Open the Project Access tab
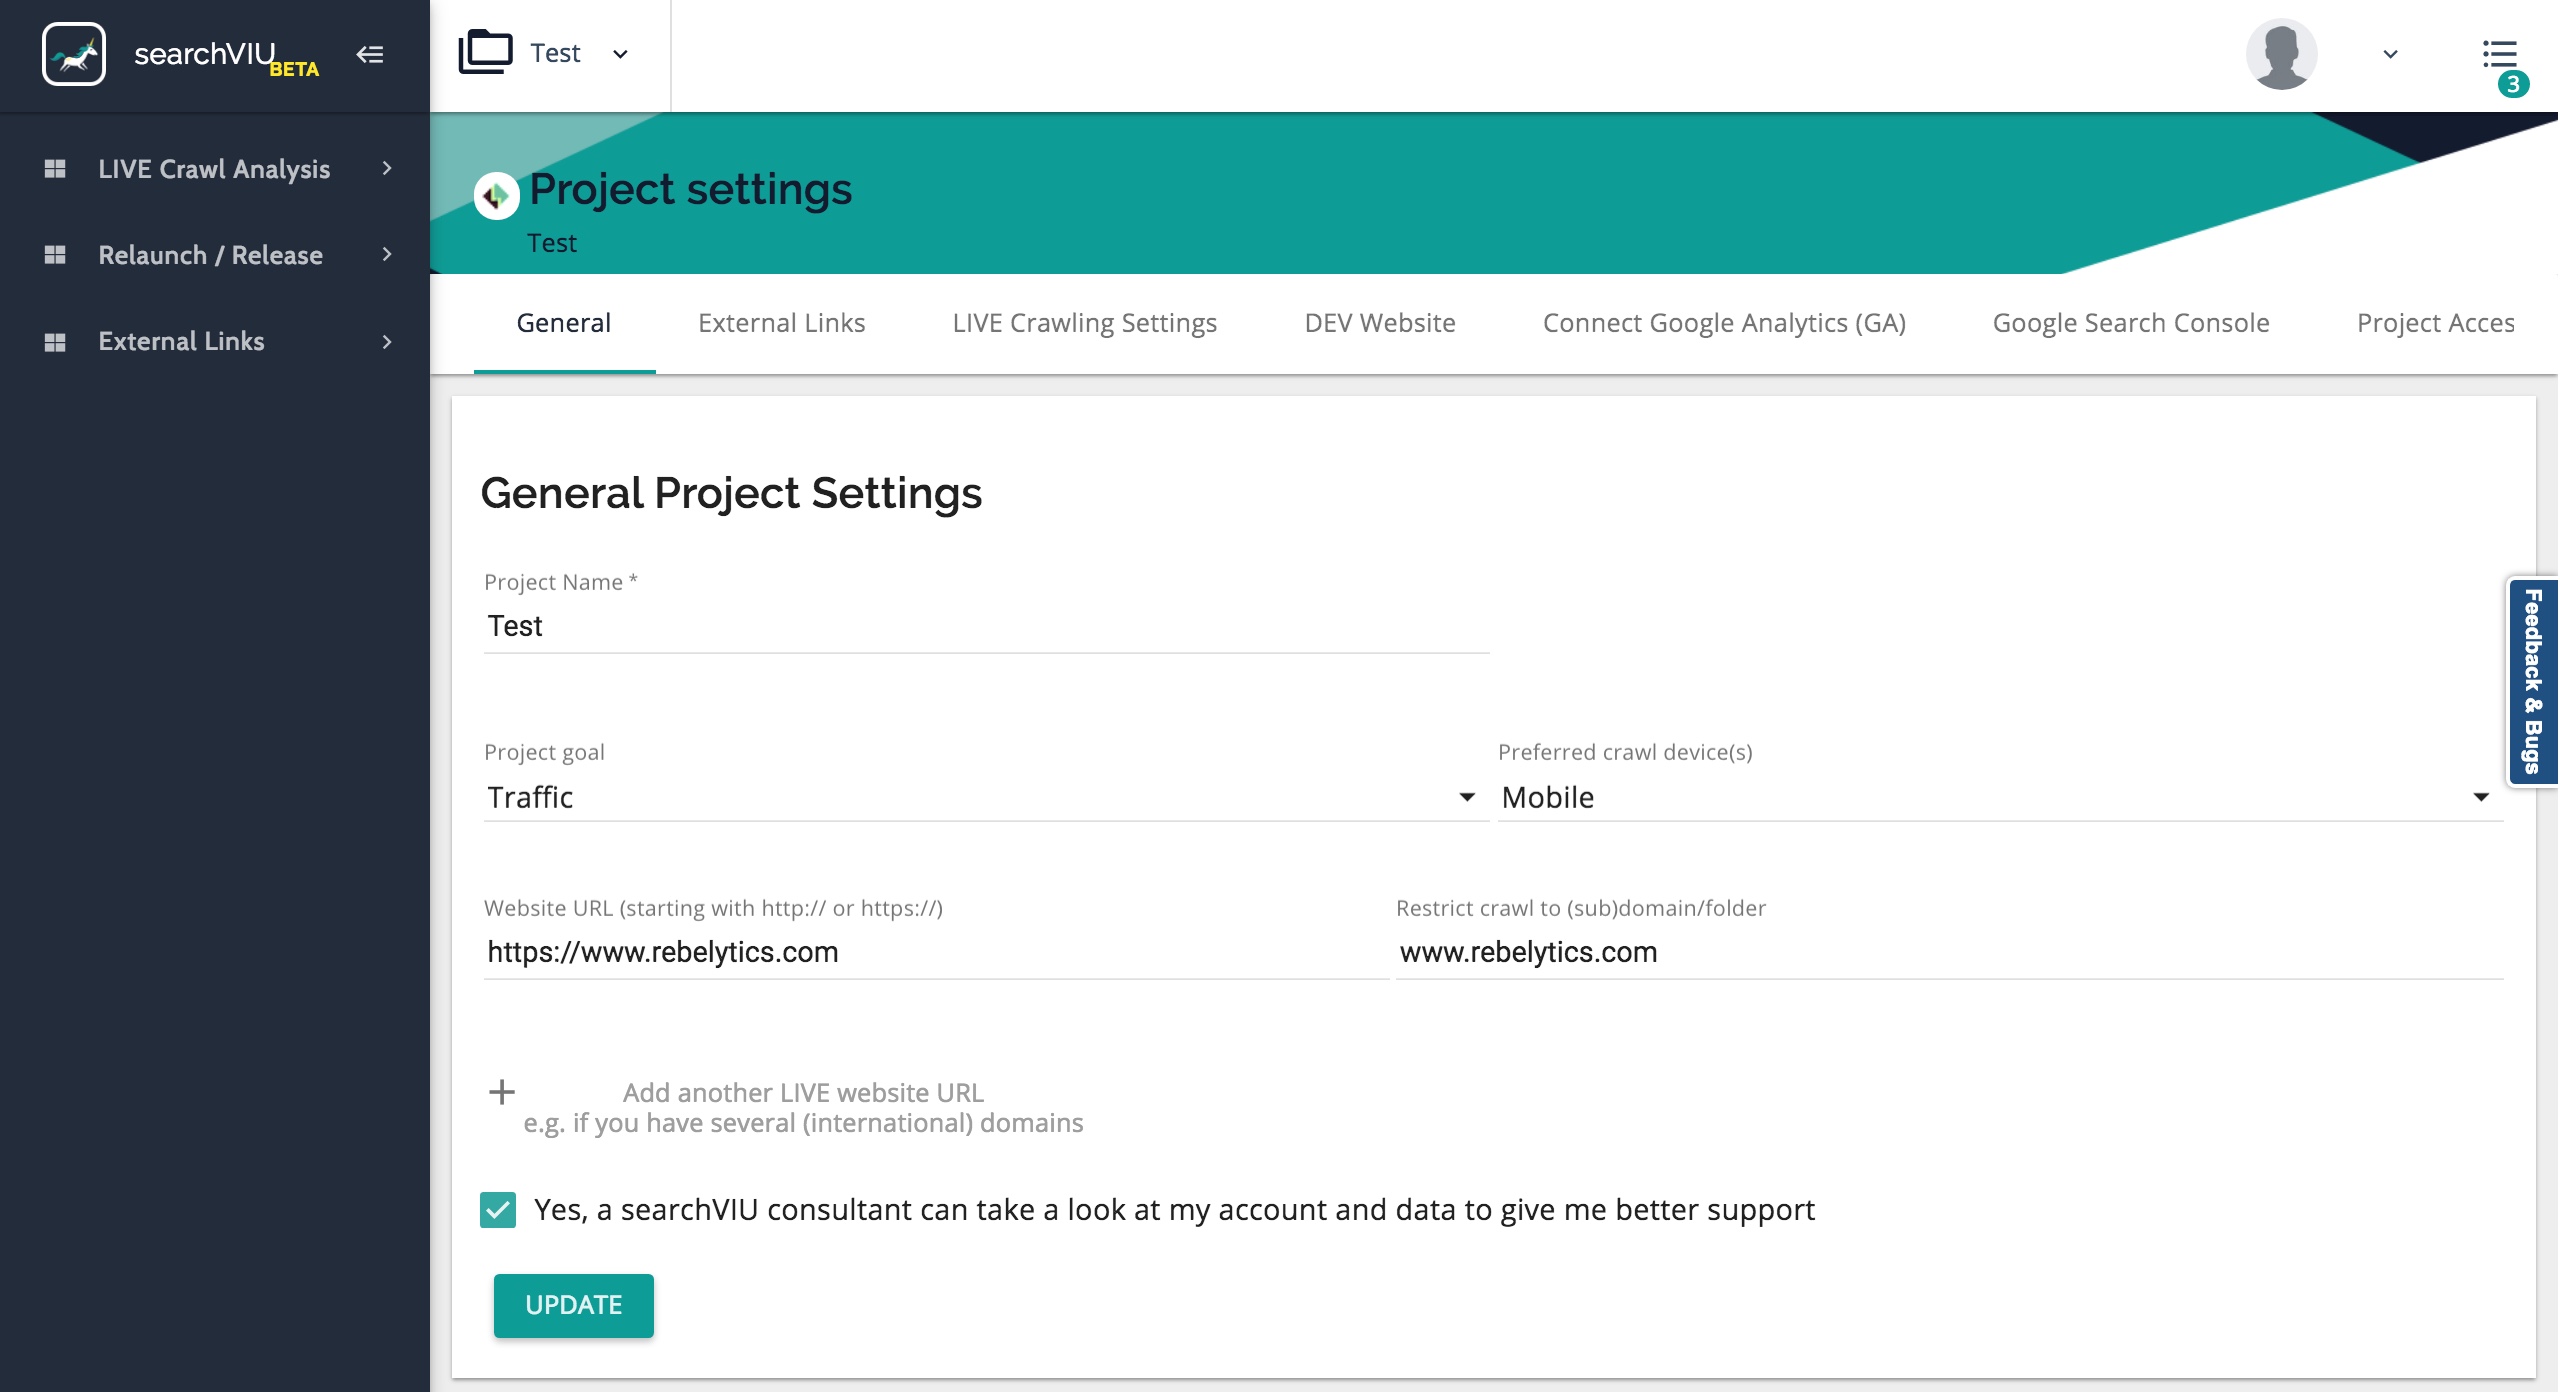 (x=2436, y=323)
